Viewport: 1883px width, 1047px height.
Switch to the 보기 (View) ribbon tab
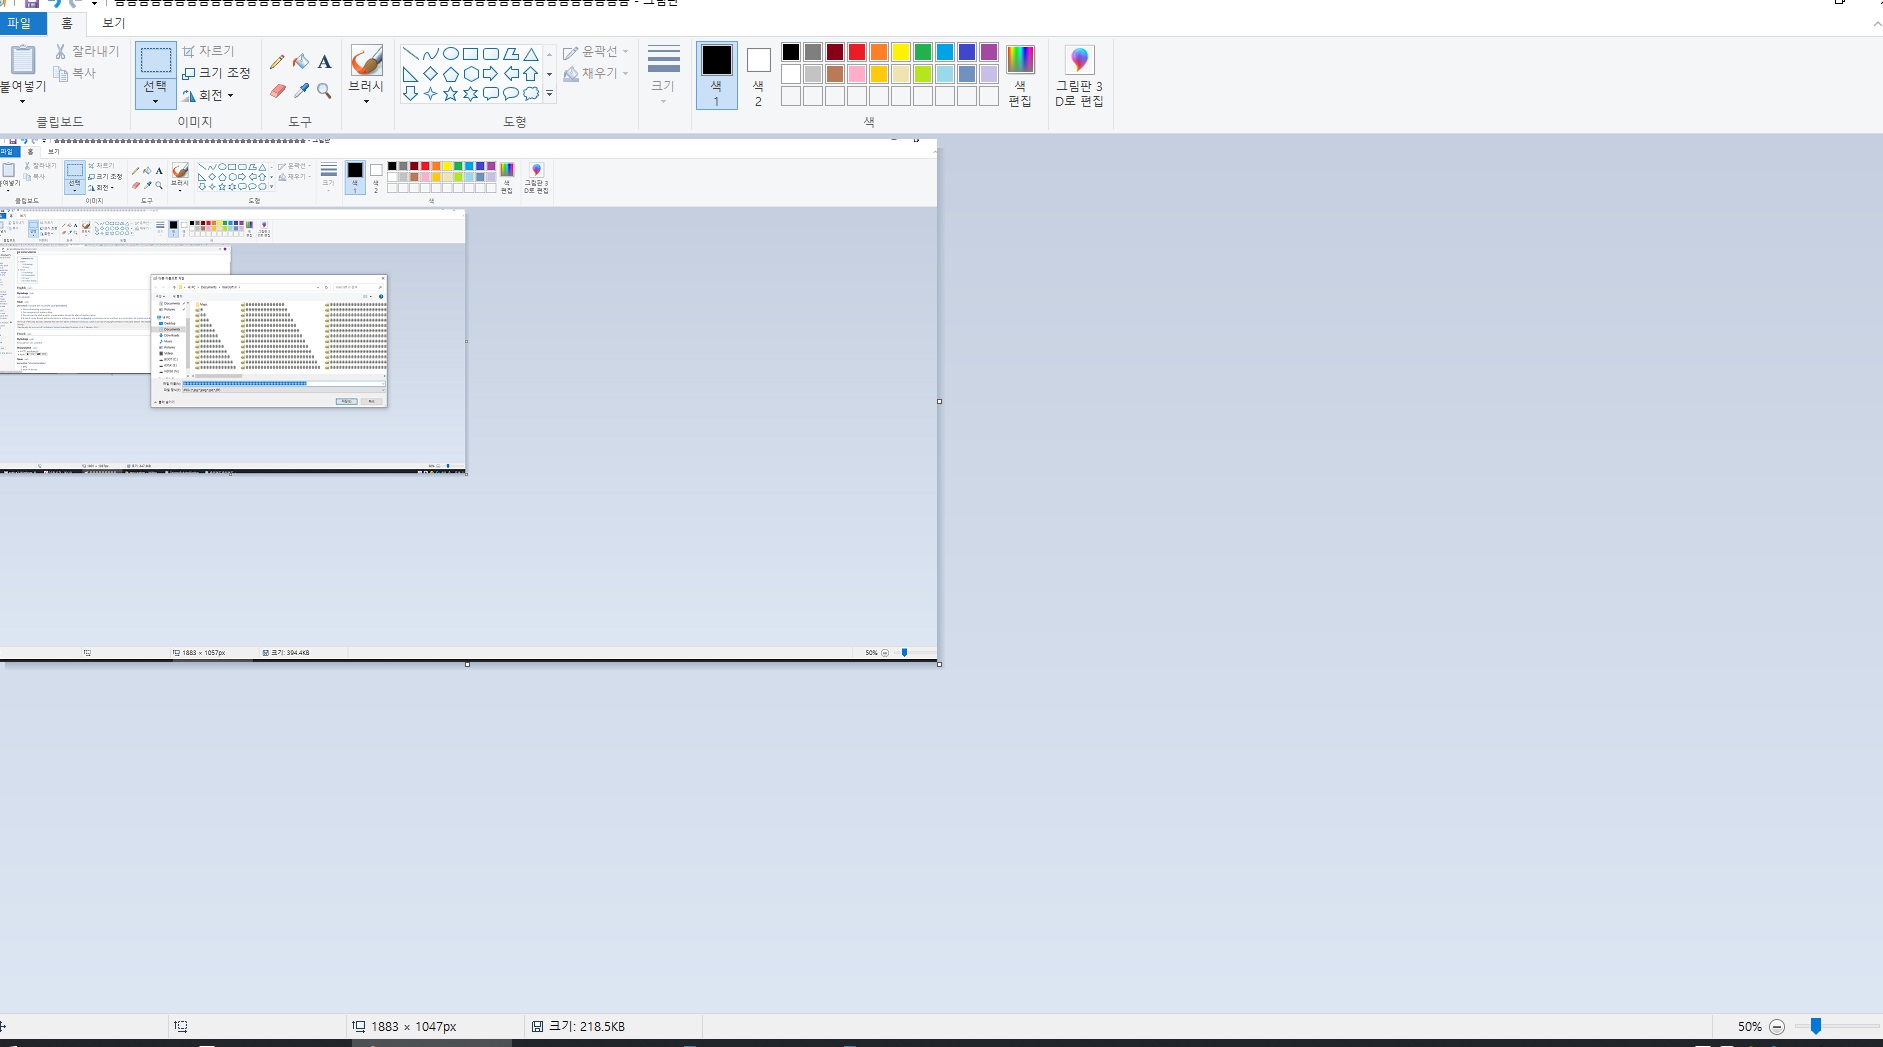click(x=114, y=23)
